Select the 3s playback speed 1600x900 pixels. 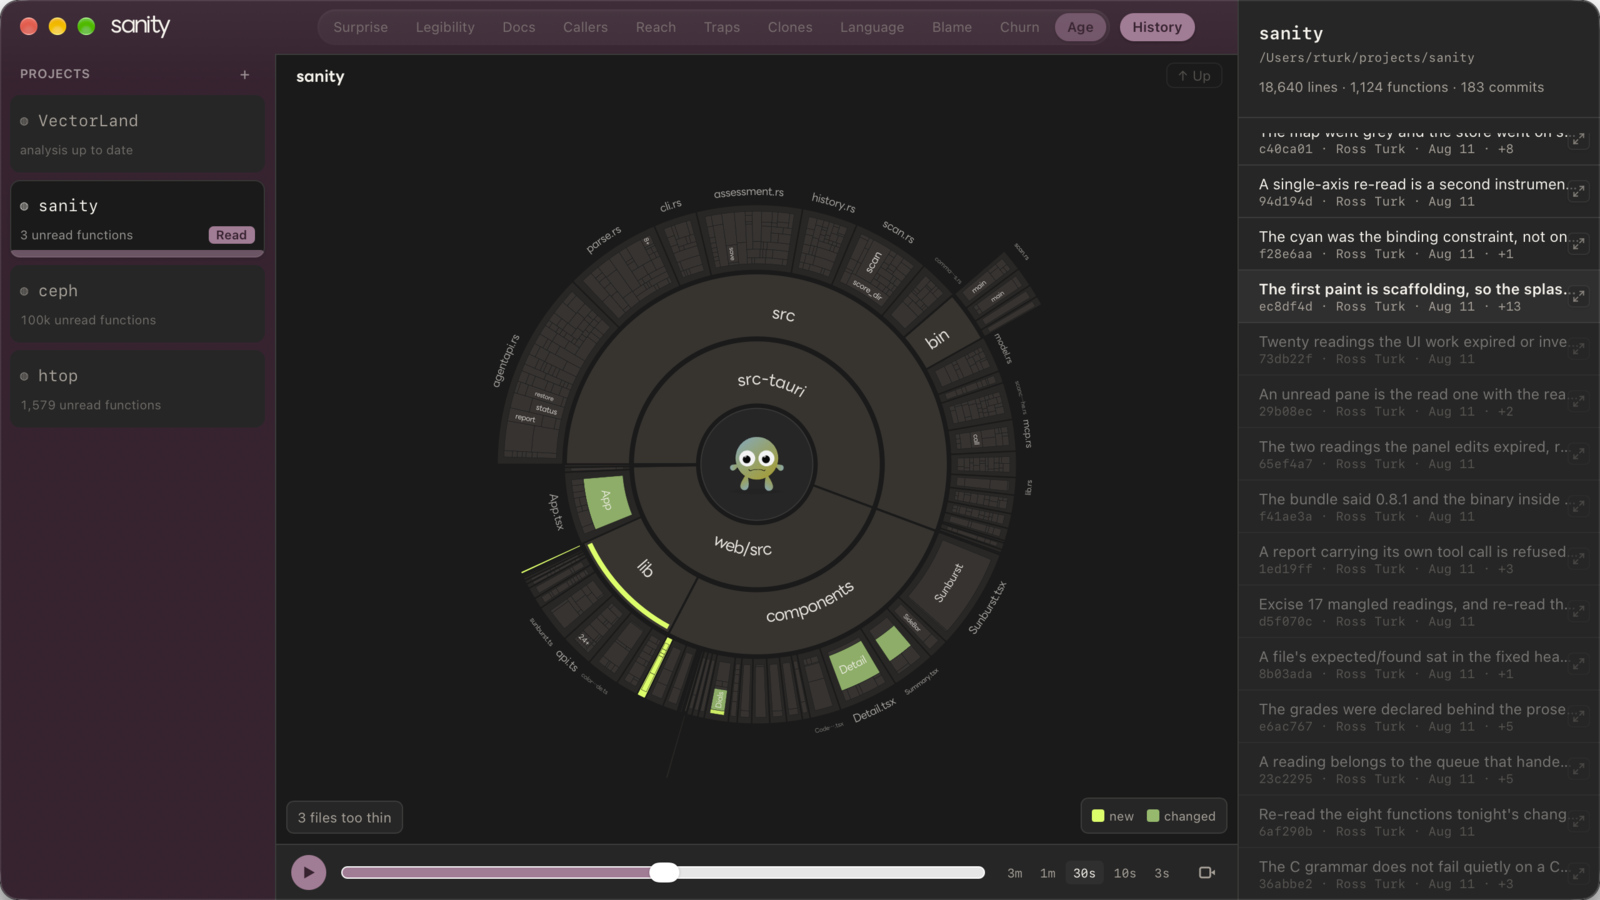[1161, 873]
